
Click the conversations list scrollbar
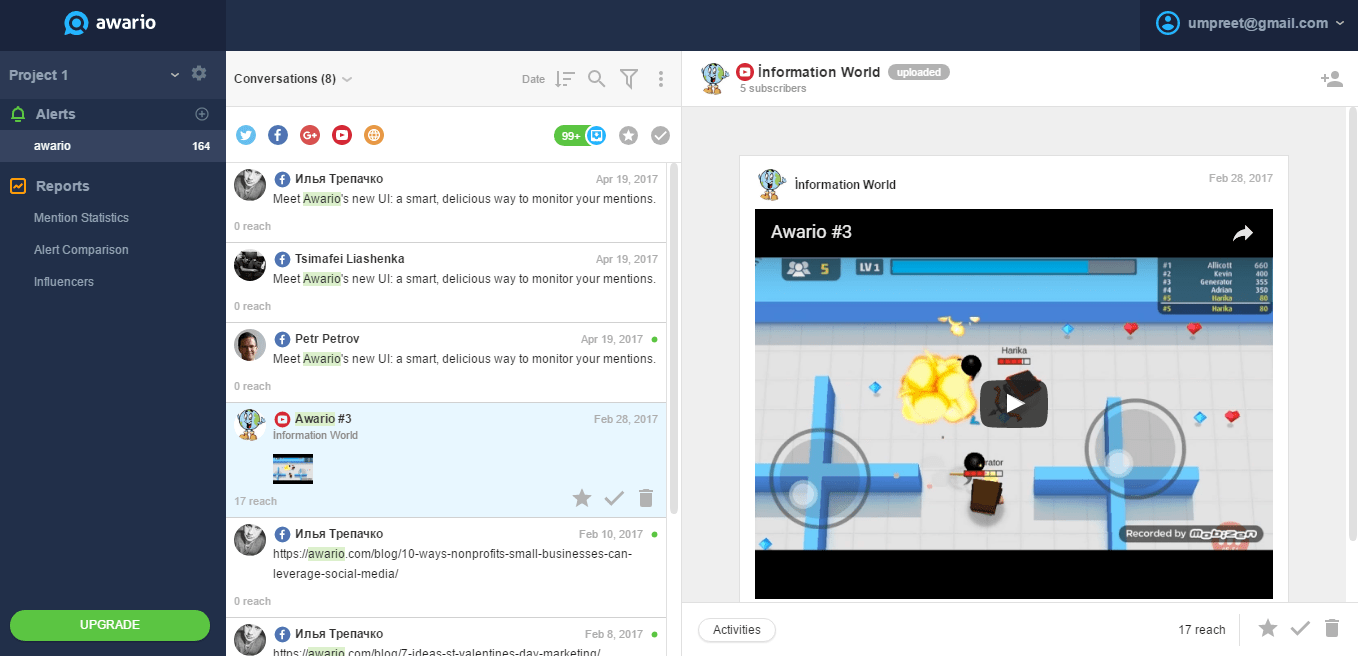coord(674,340)
